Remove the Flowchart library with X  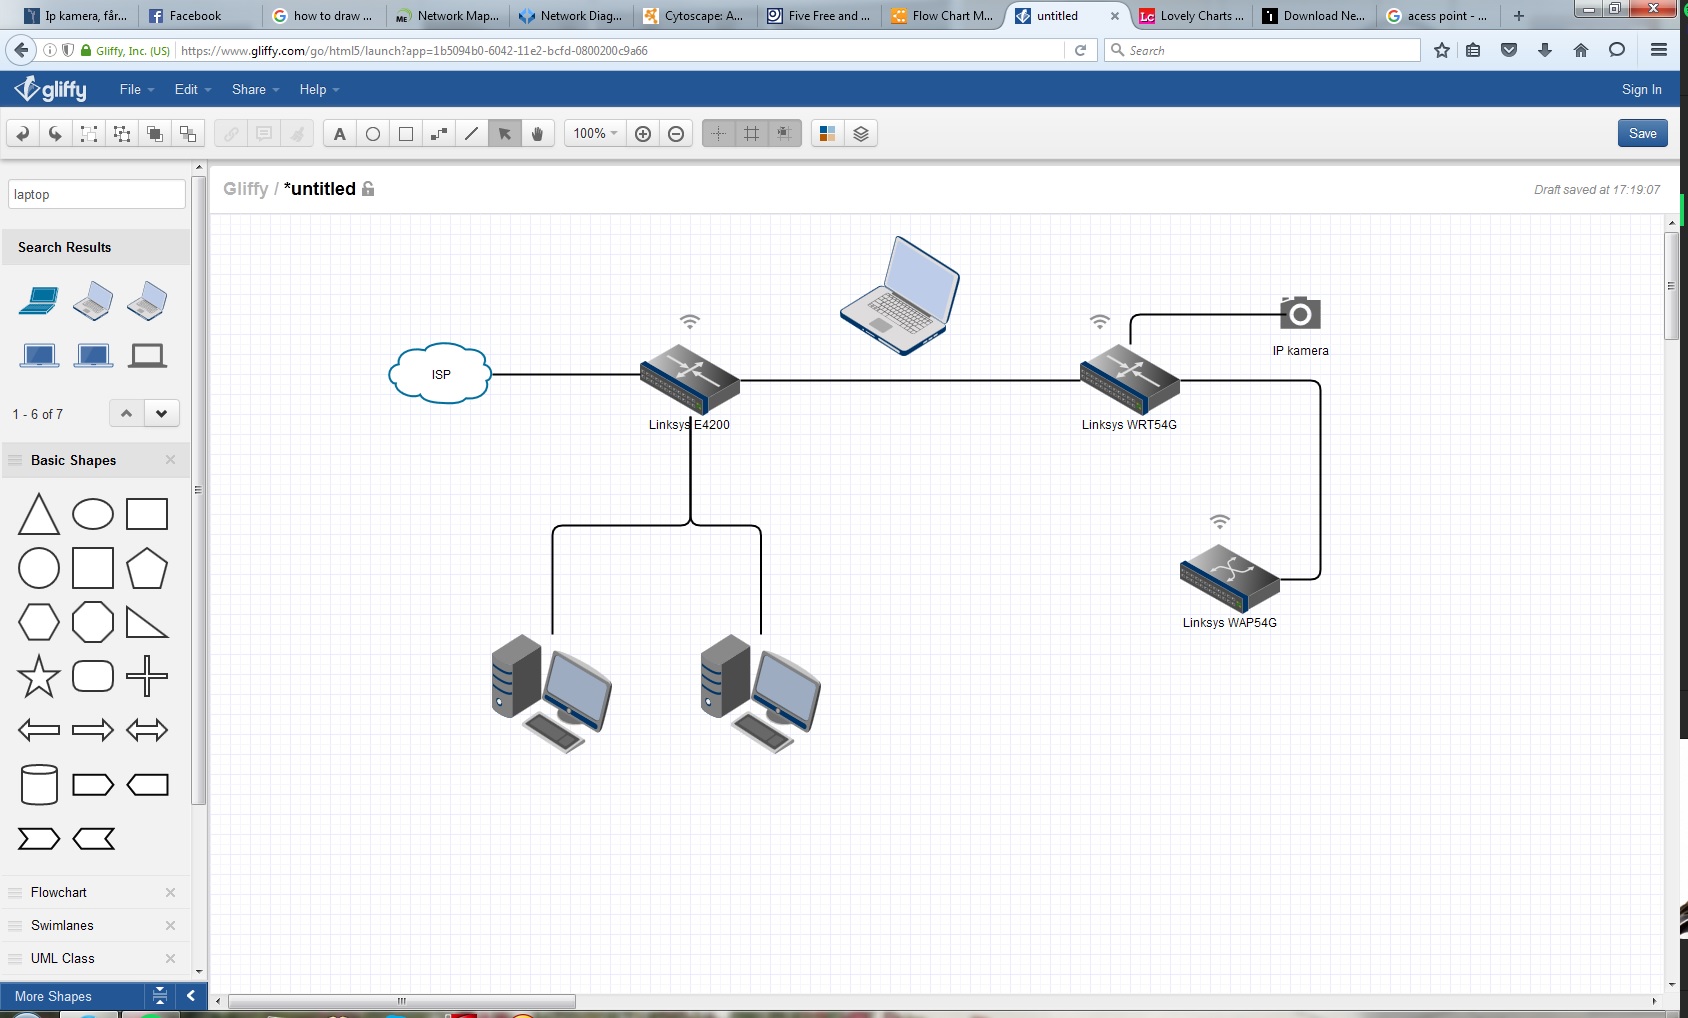click(x=170, y=892)
